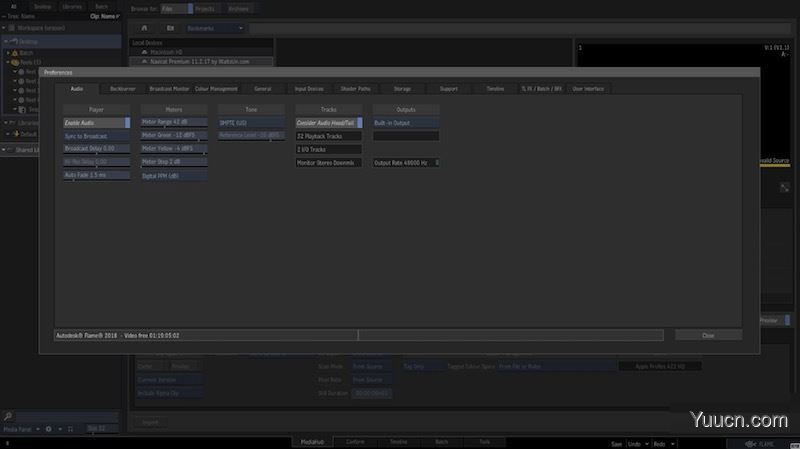Toggle Consider Audio Head/Tail option
This screenshot has height=449, width=800.
coord(328,122)
